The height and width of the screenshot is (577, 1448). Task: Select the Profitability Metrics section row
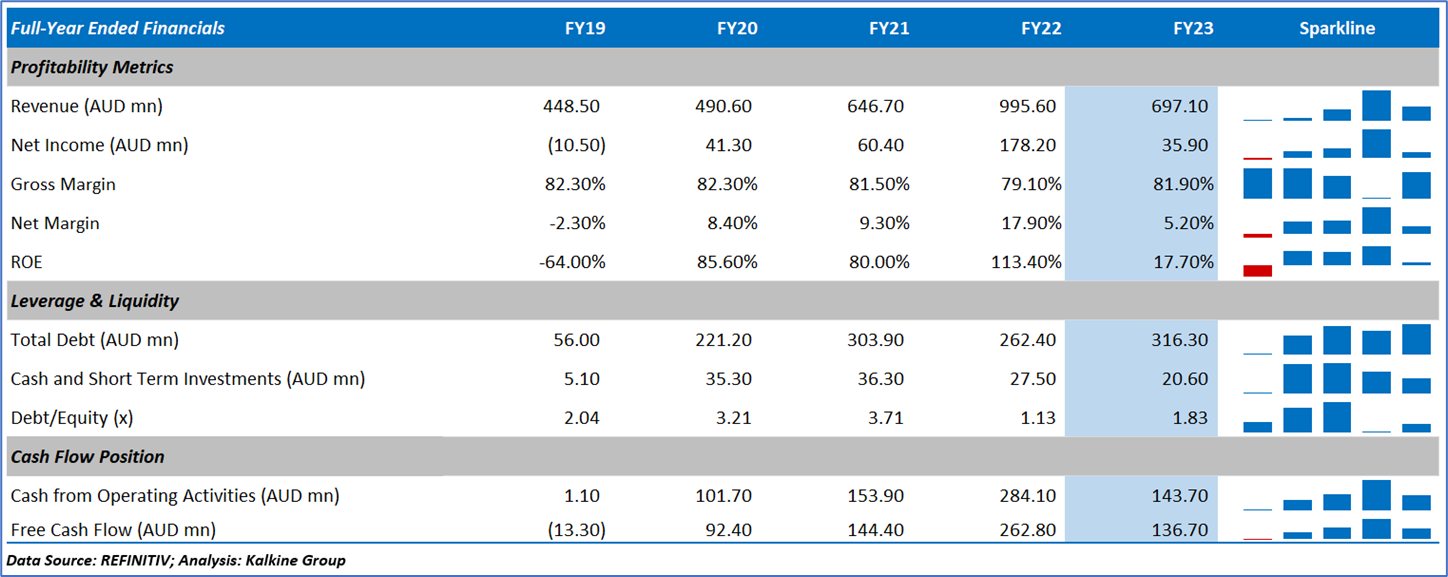[x=92, y=67]
